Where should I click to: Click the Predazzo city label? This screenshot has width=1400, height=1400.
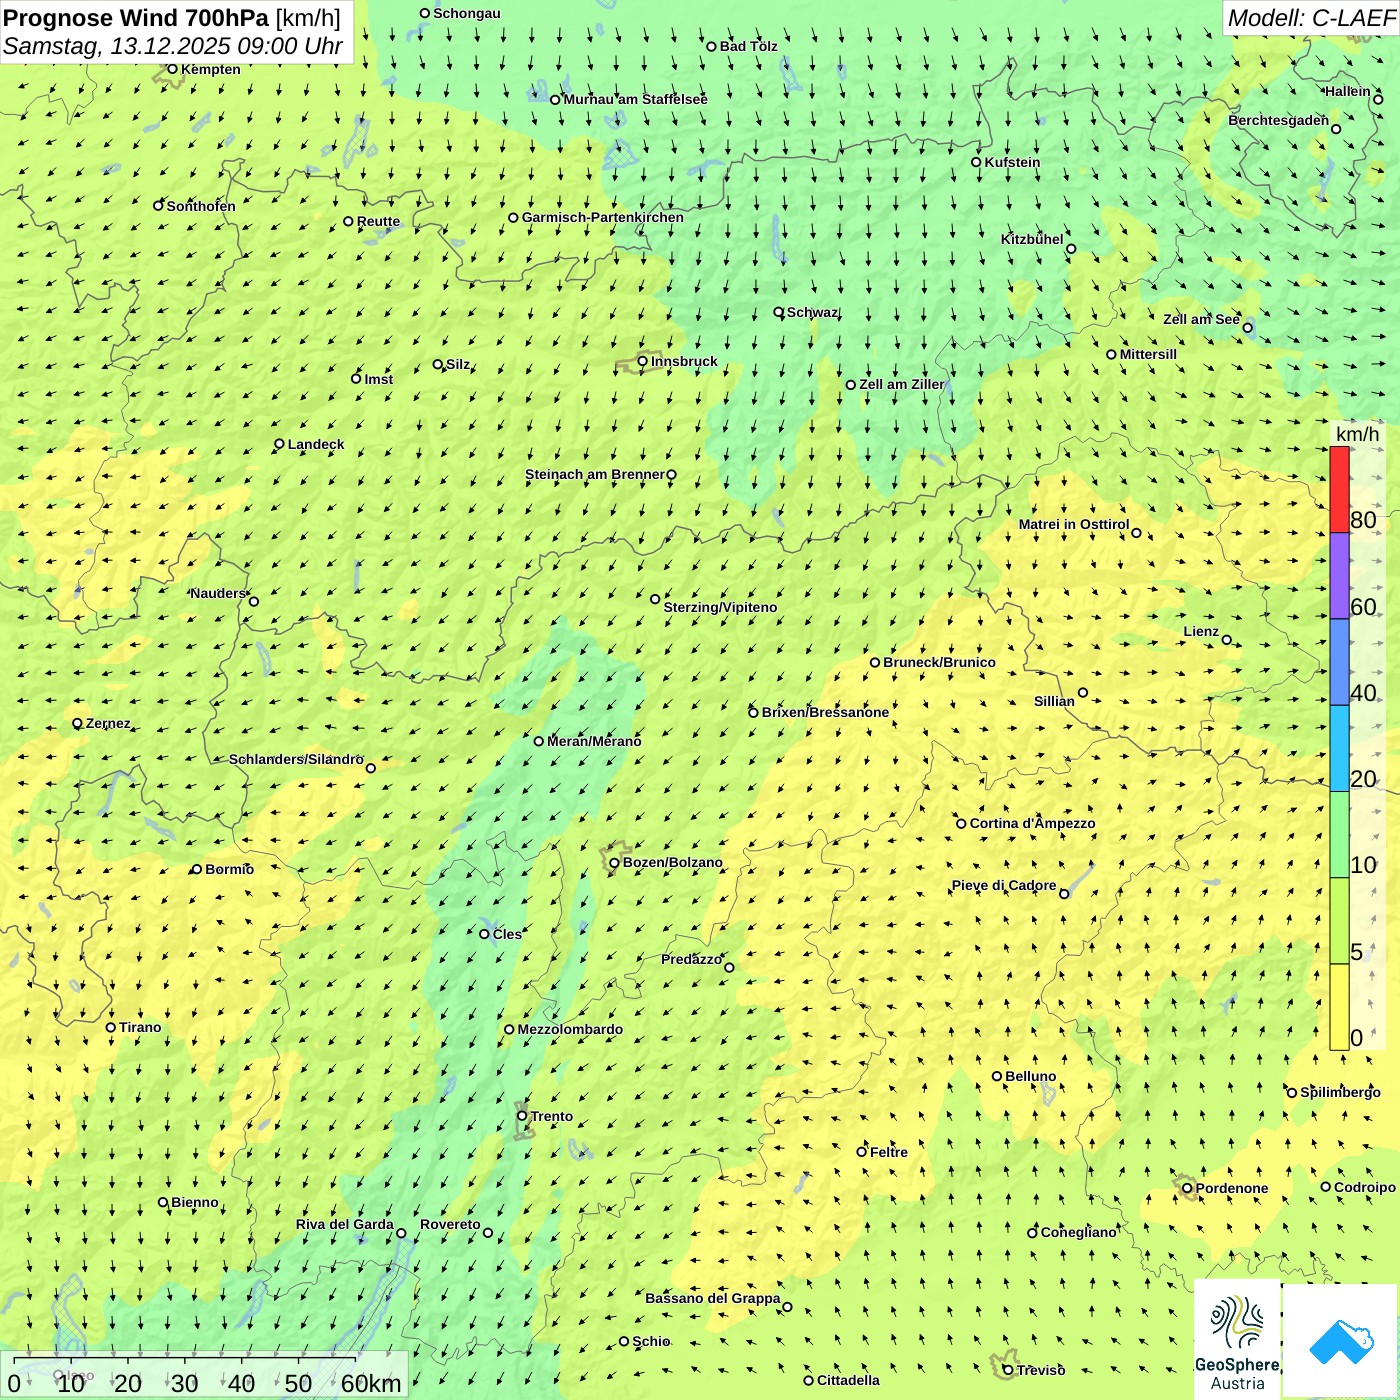(691, 959)
